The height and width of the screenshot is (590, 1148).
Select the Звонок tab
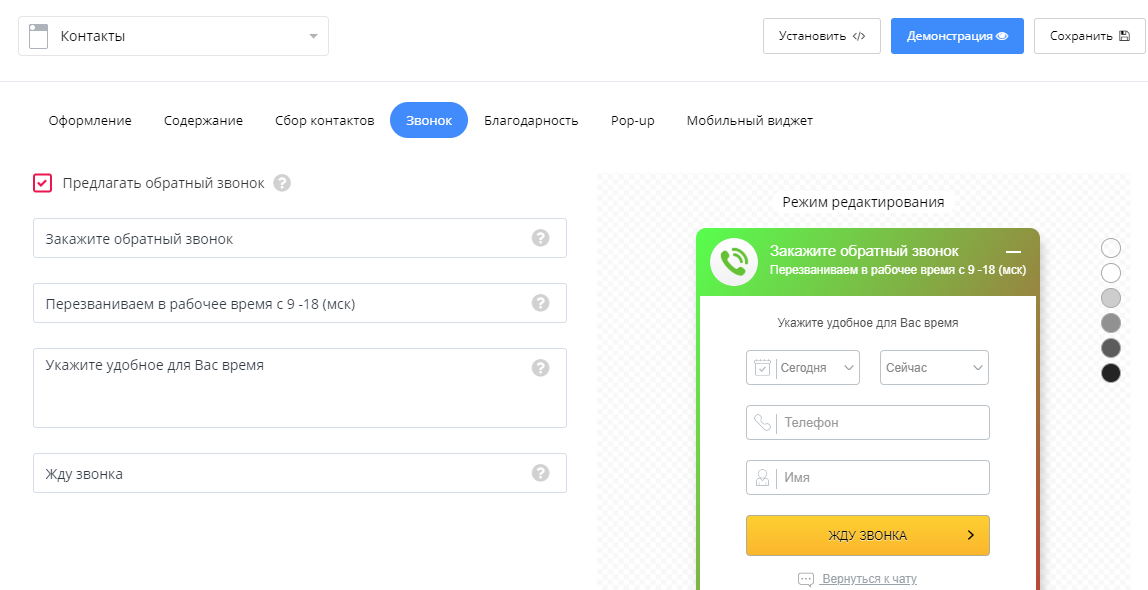pos(429,121)
